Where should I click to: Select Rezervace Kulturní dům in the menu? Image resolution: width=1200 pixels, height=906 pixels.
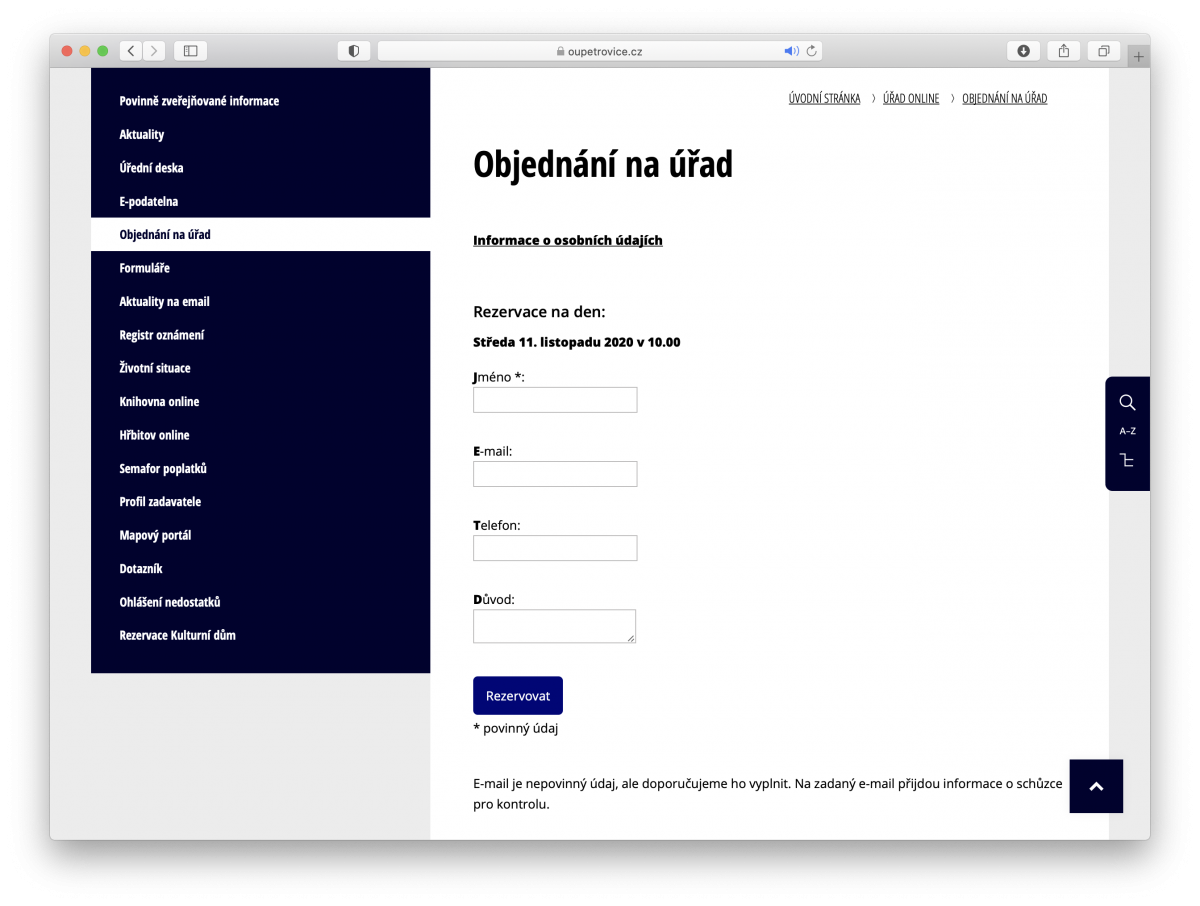pyautogui.click(x=177, y=635)
